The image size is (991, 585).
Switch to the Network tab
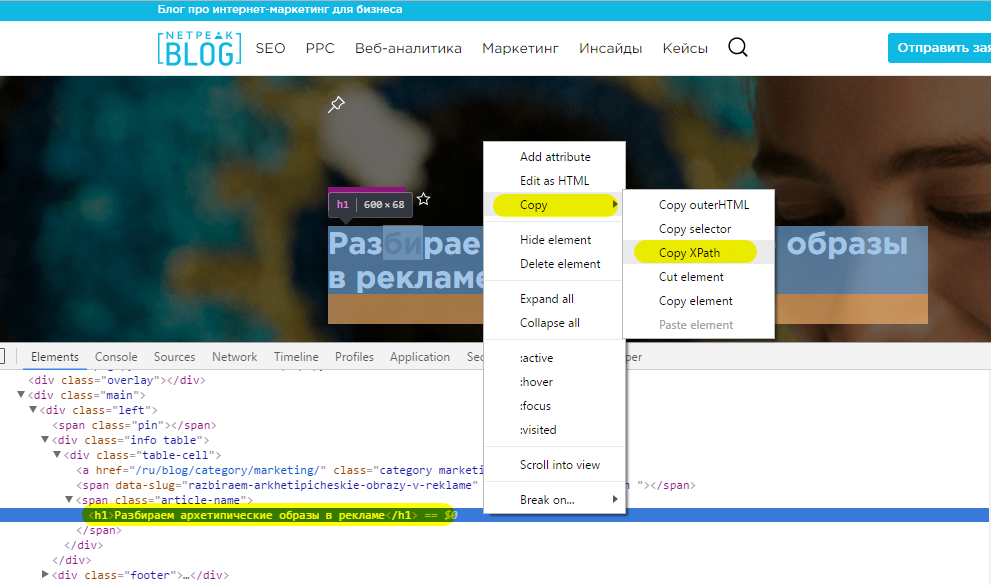234,357
